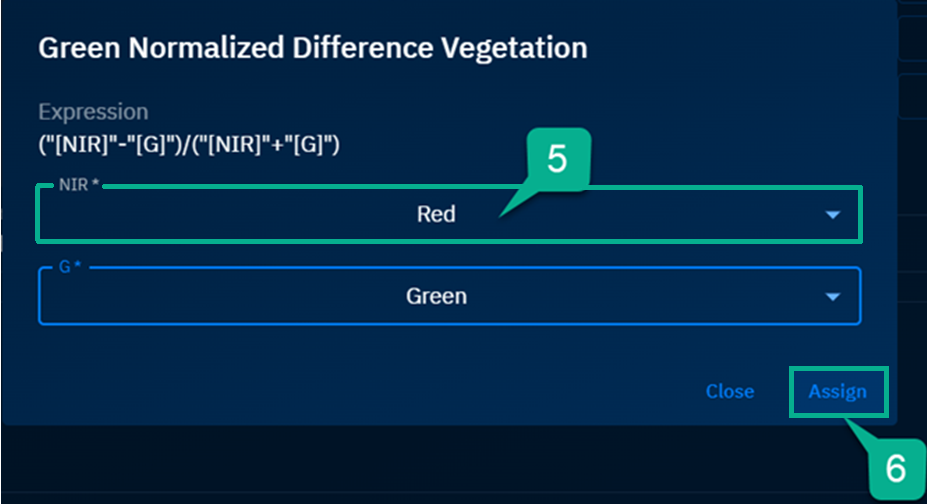Close the vegetation index dialog
Screen dimensions: 927x504
[x=730, y=391]
